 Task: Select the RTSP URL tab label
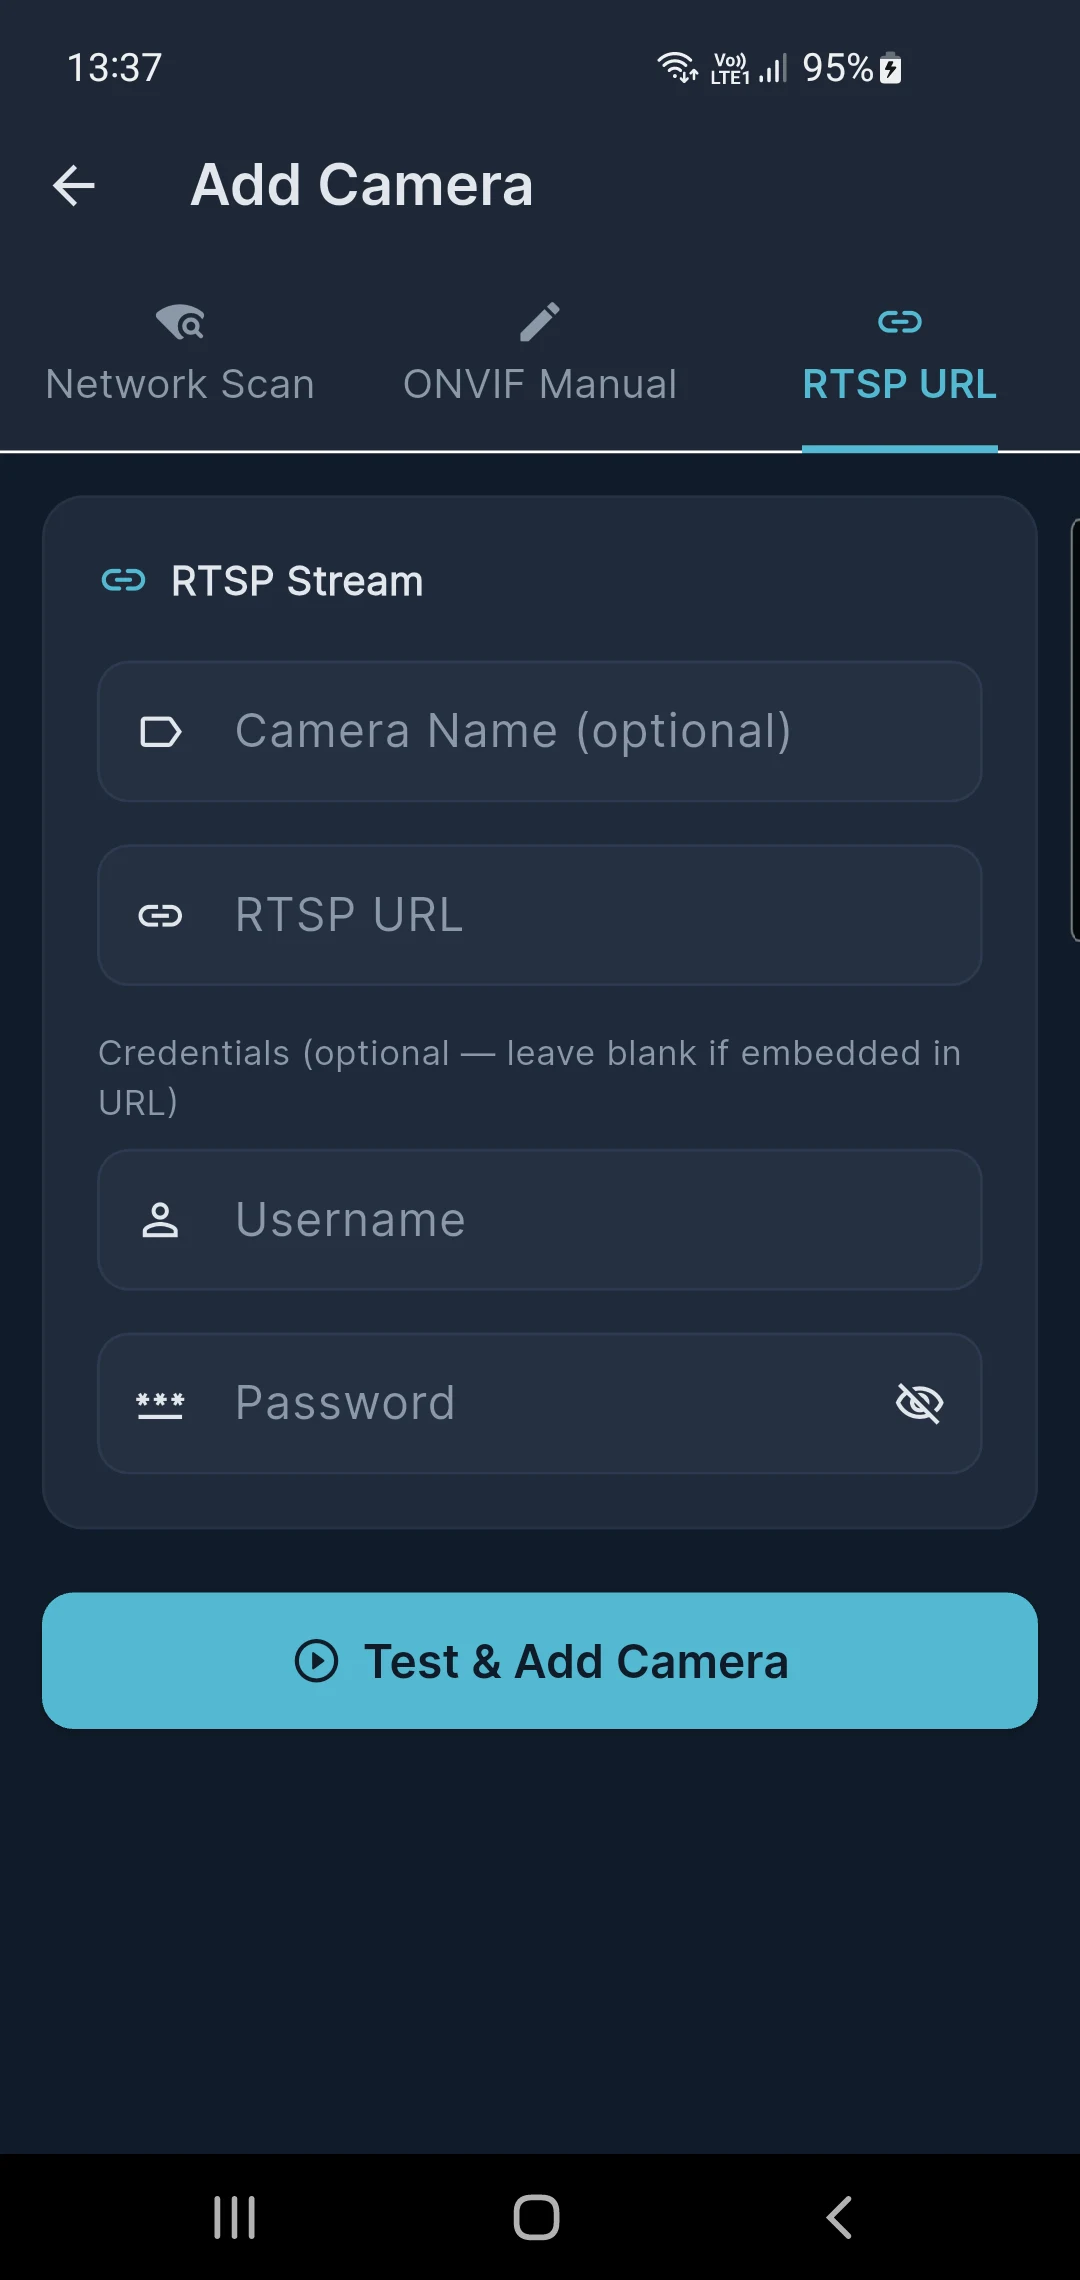900,385
